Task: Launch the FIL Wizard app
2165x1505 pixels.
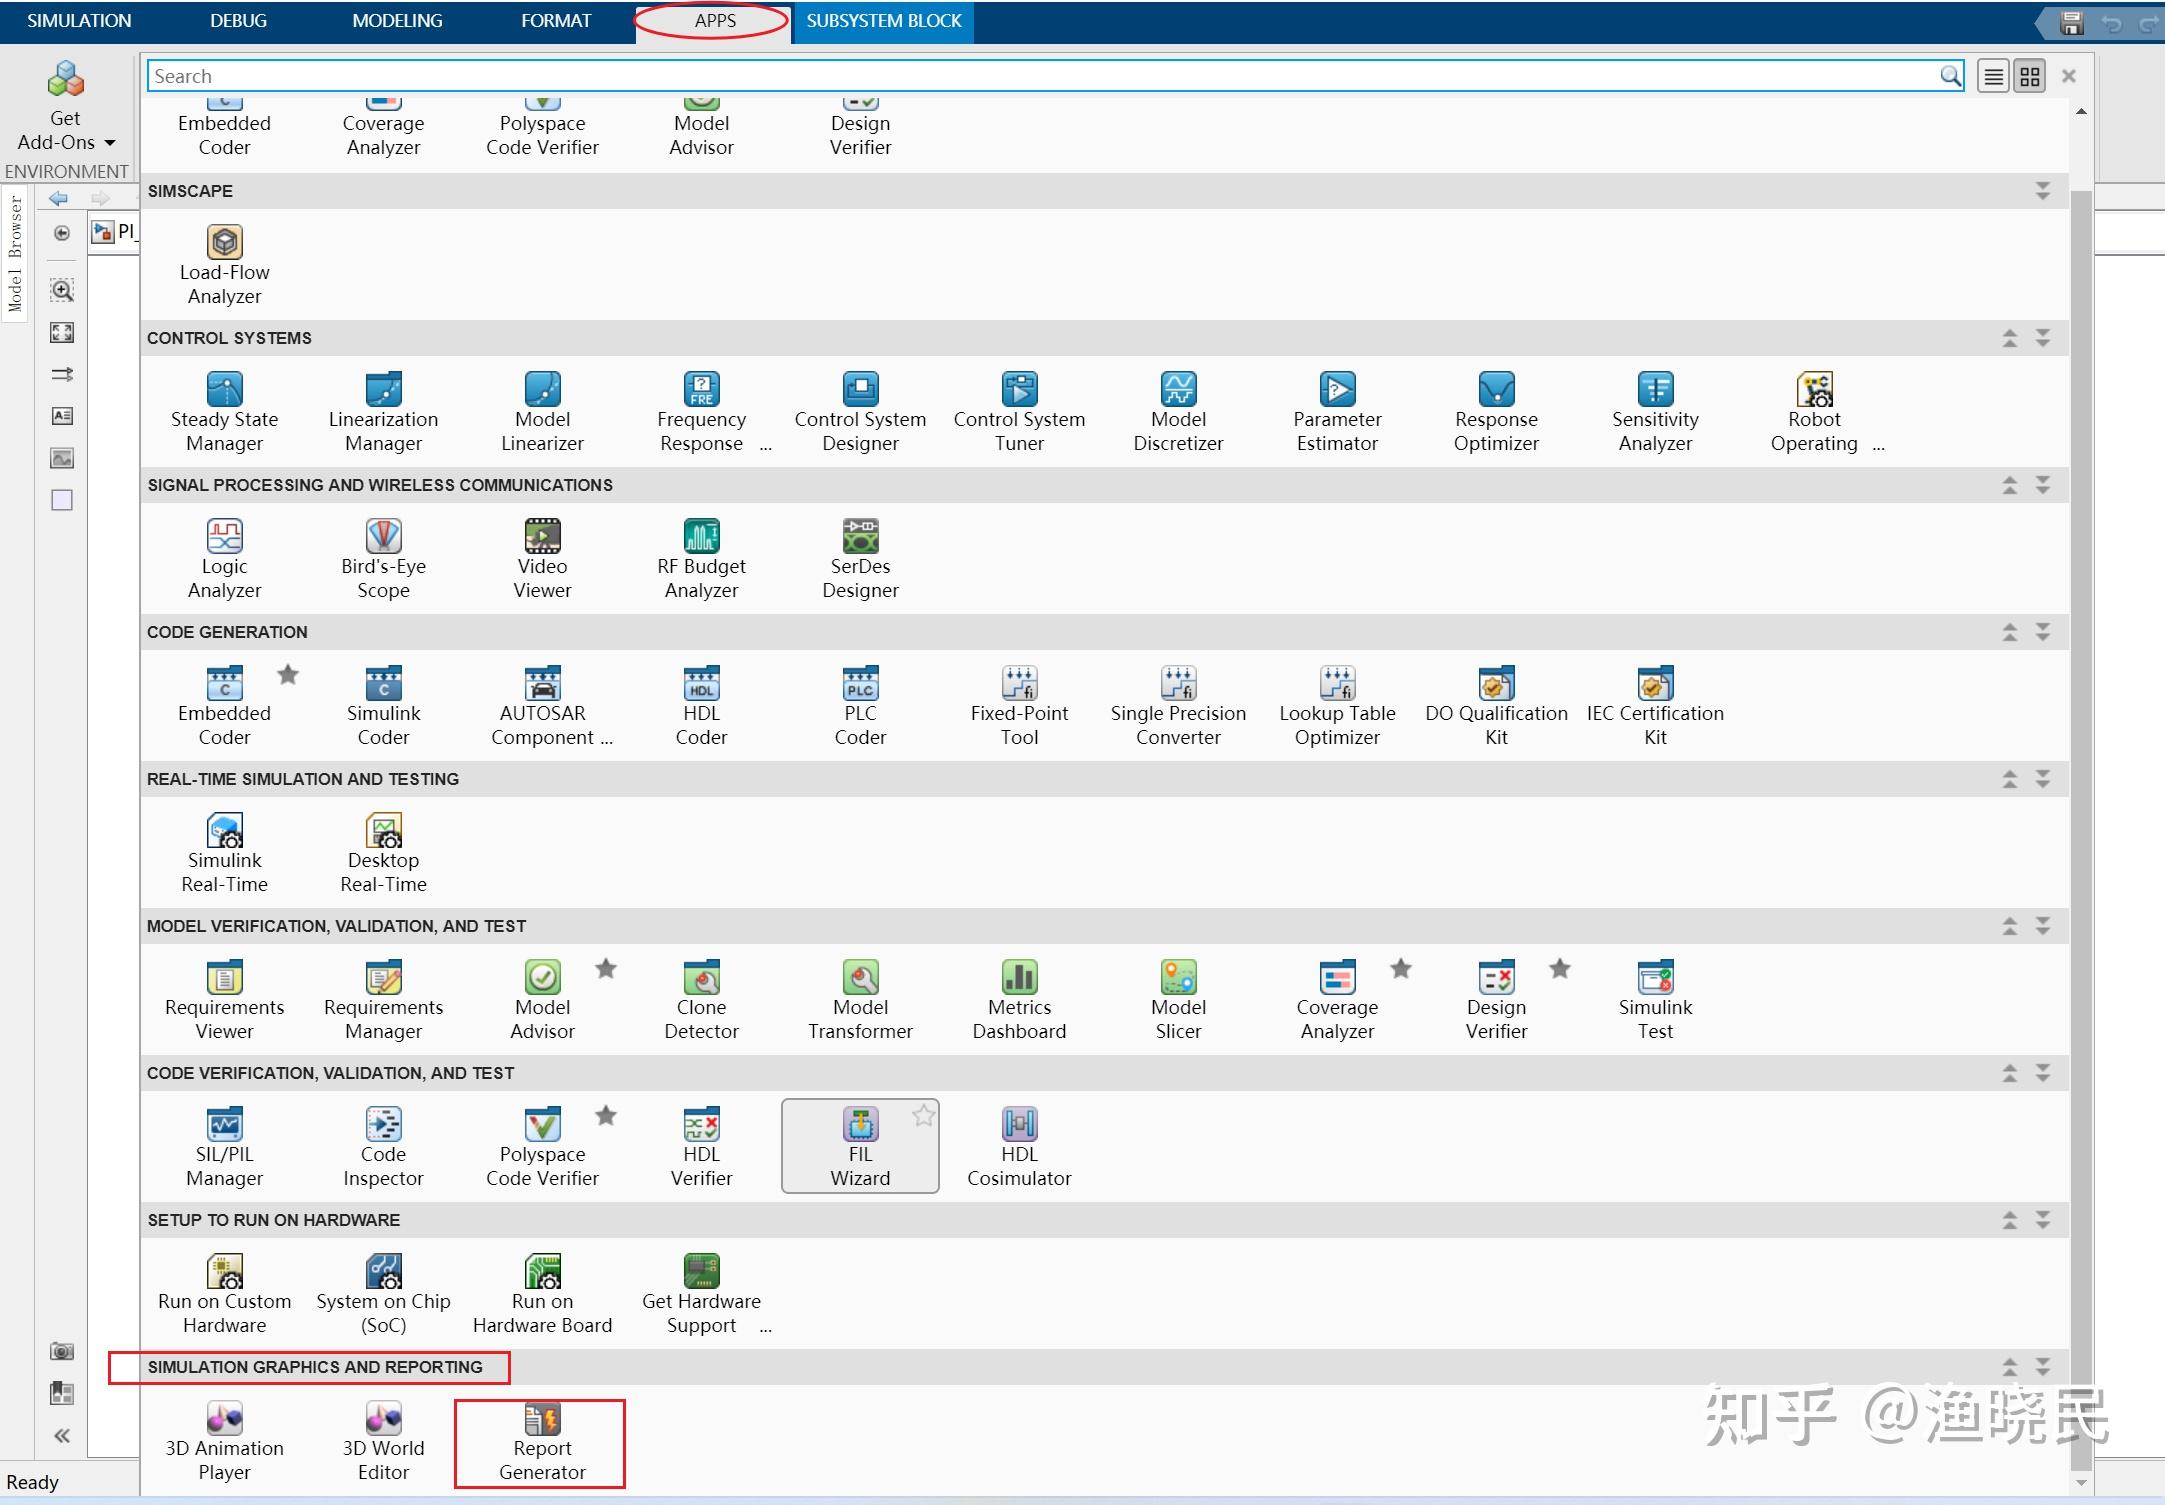Action: (860, 1146)
